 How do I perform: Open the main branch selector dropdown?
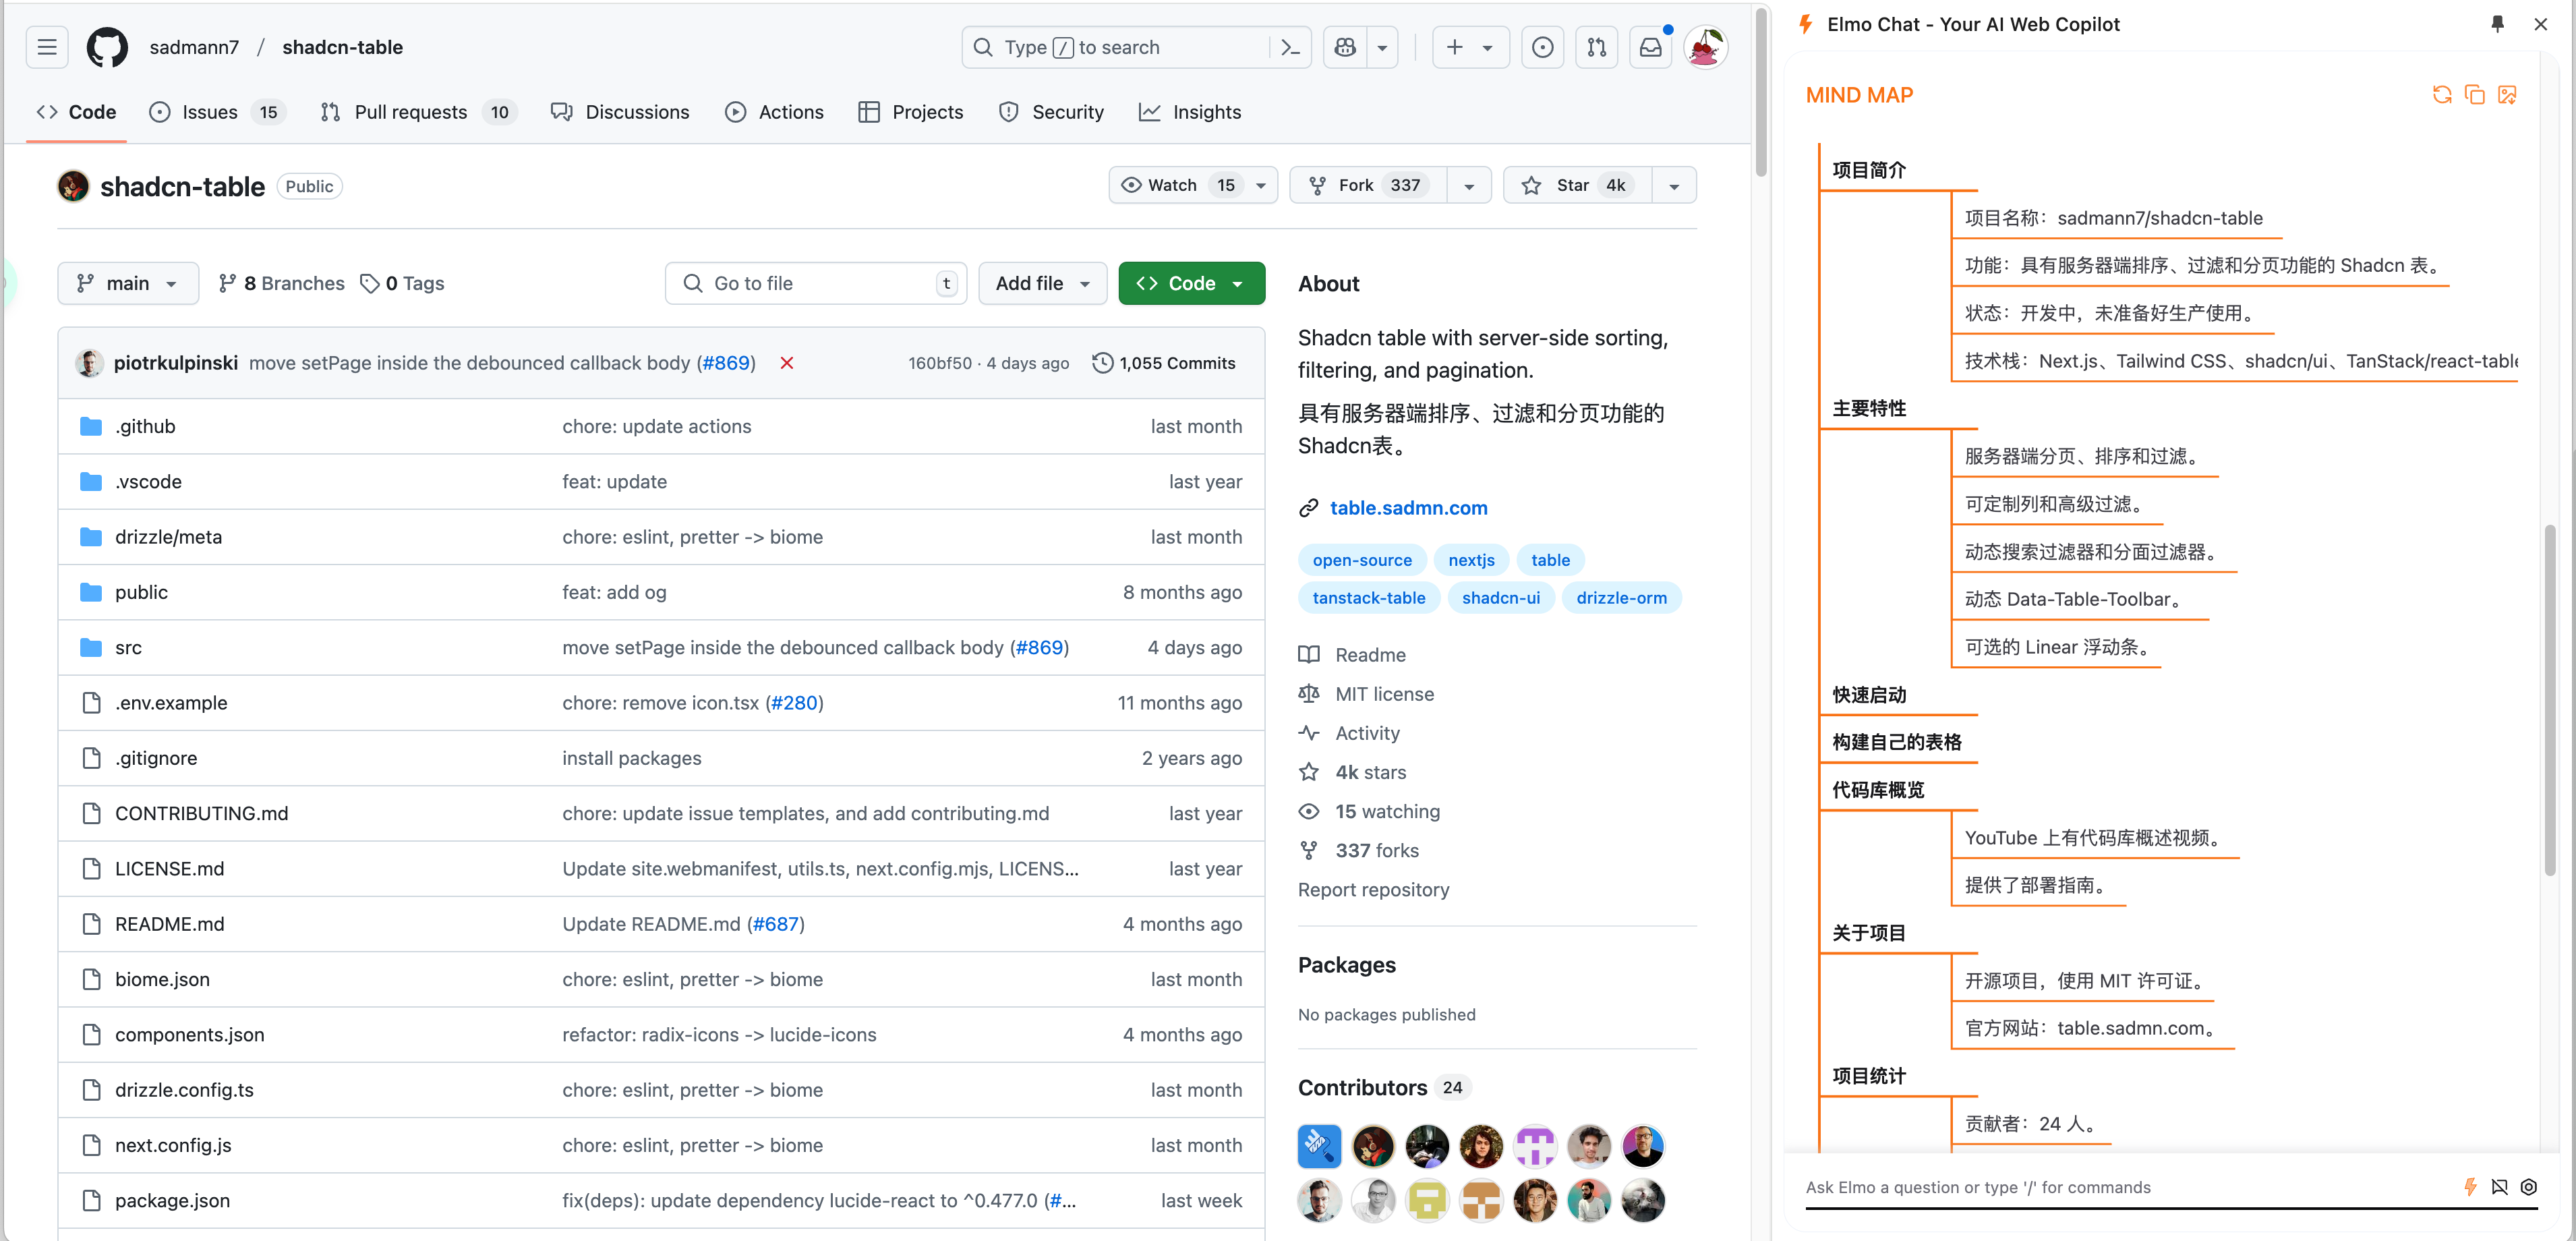(128, 284)
